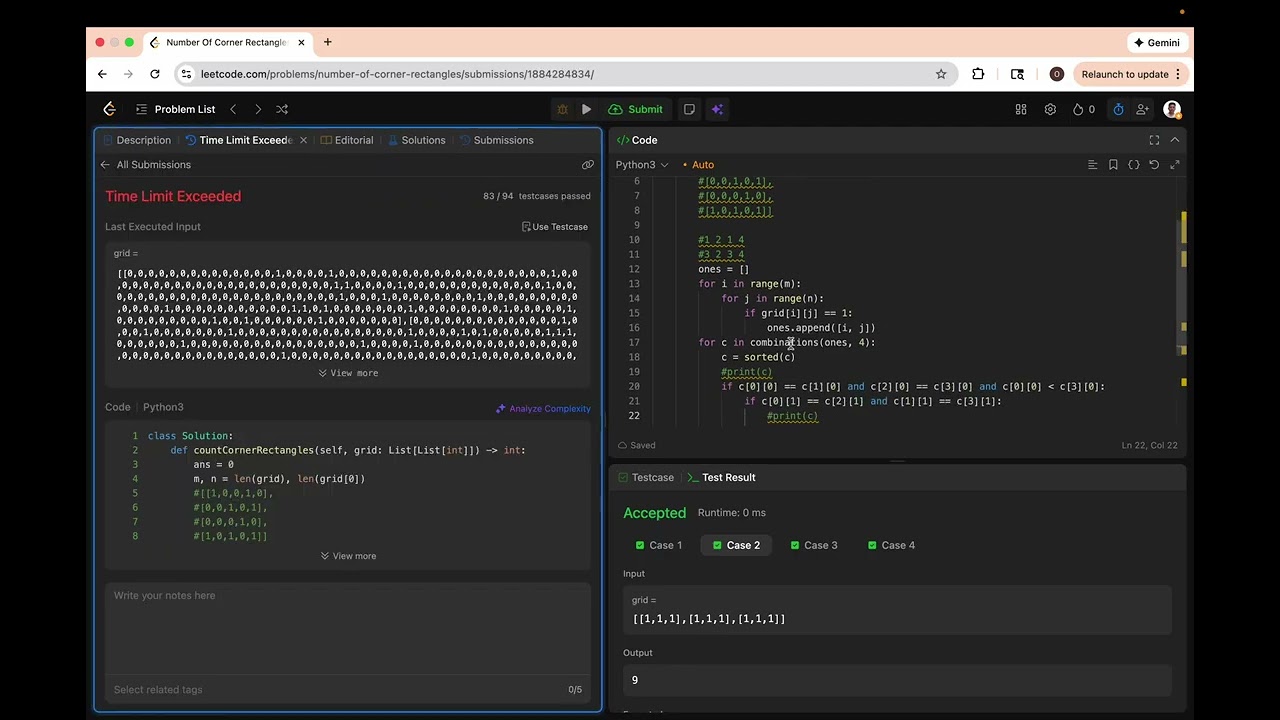The height and width of the screenshot is (720, 1280).
Task: Open the Solutions tab
Action: 416,140
